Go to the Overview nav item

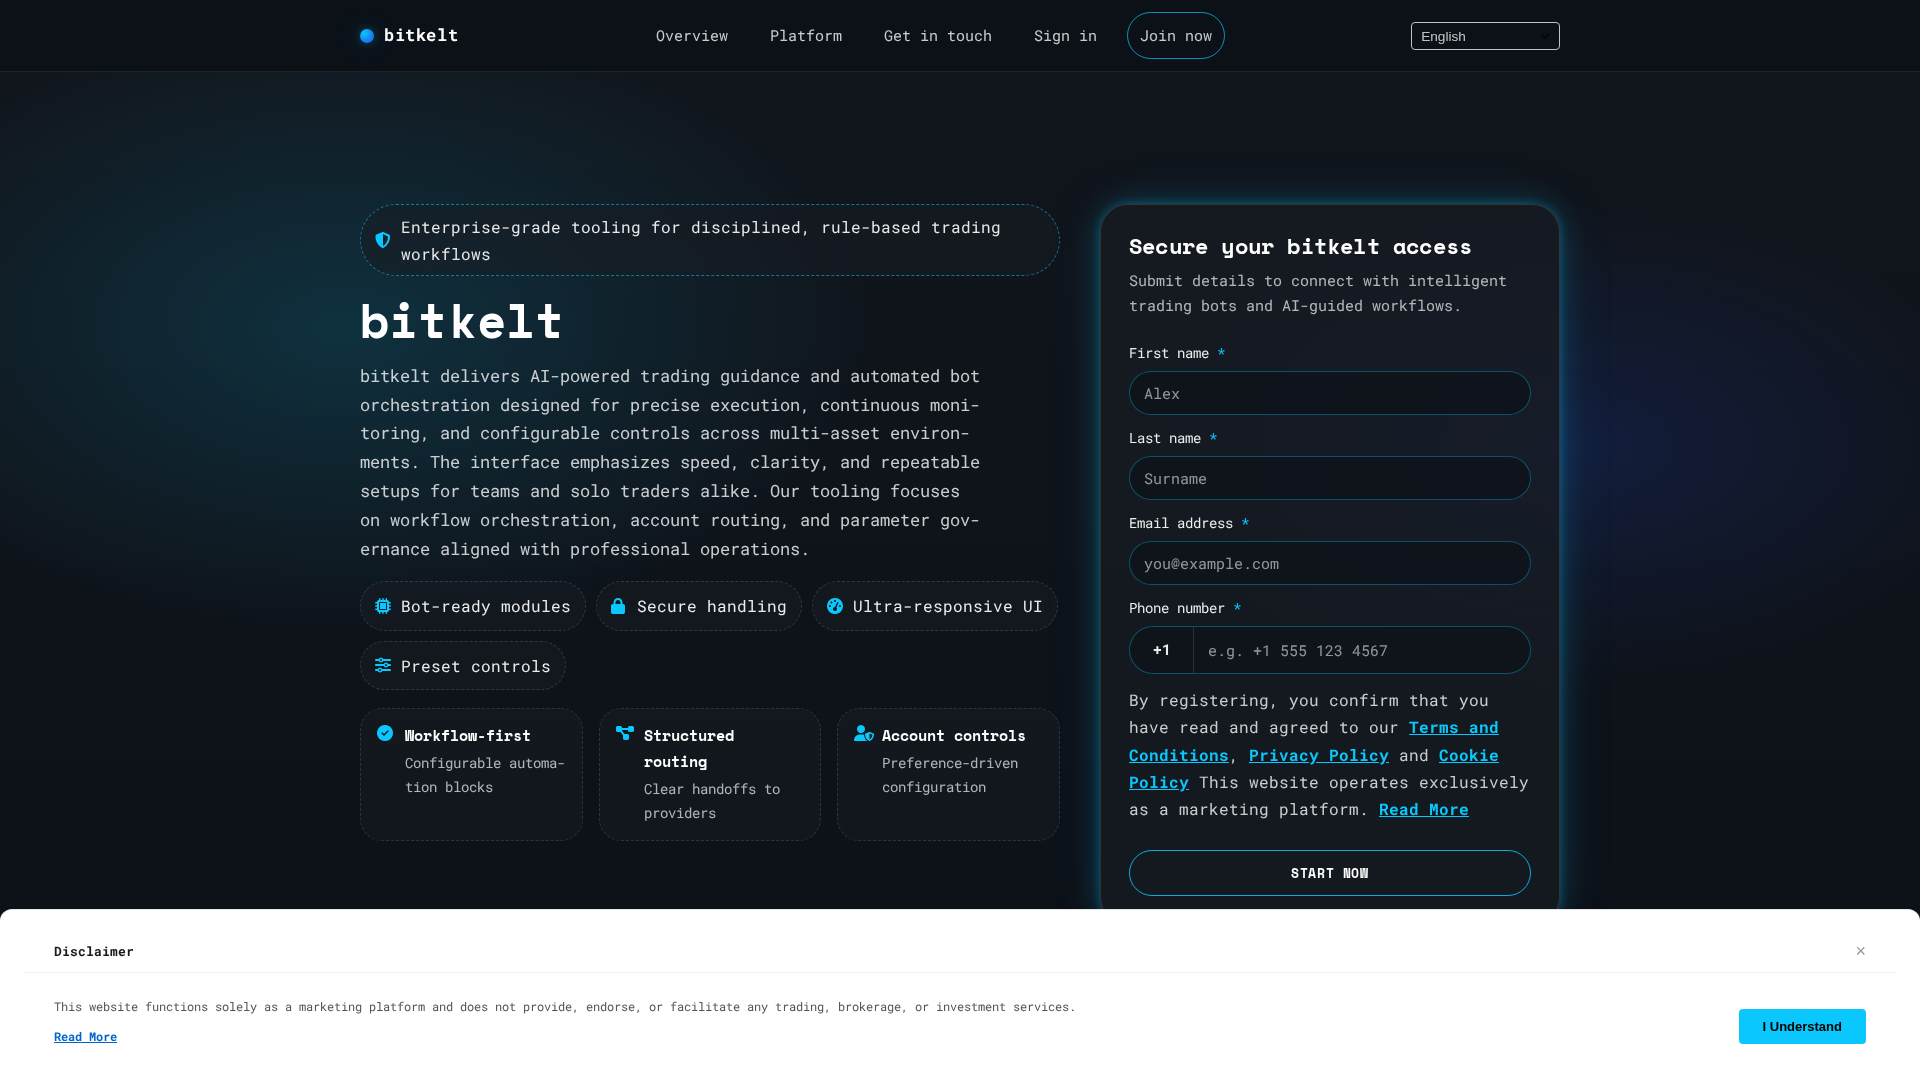[x=692, y=36]
